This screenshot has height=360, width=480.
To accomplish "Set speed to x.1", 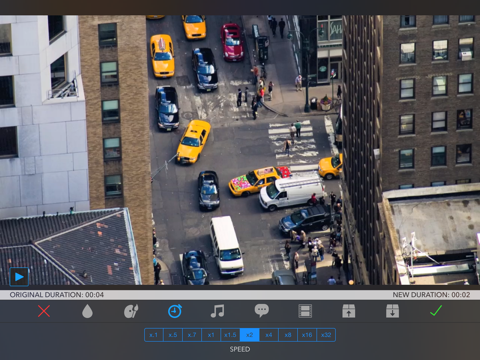I will click(x=154, y=335).
